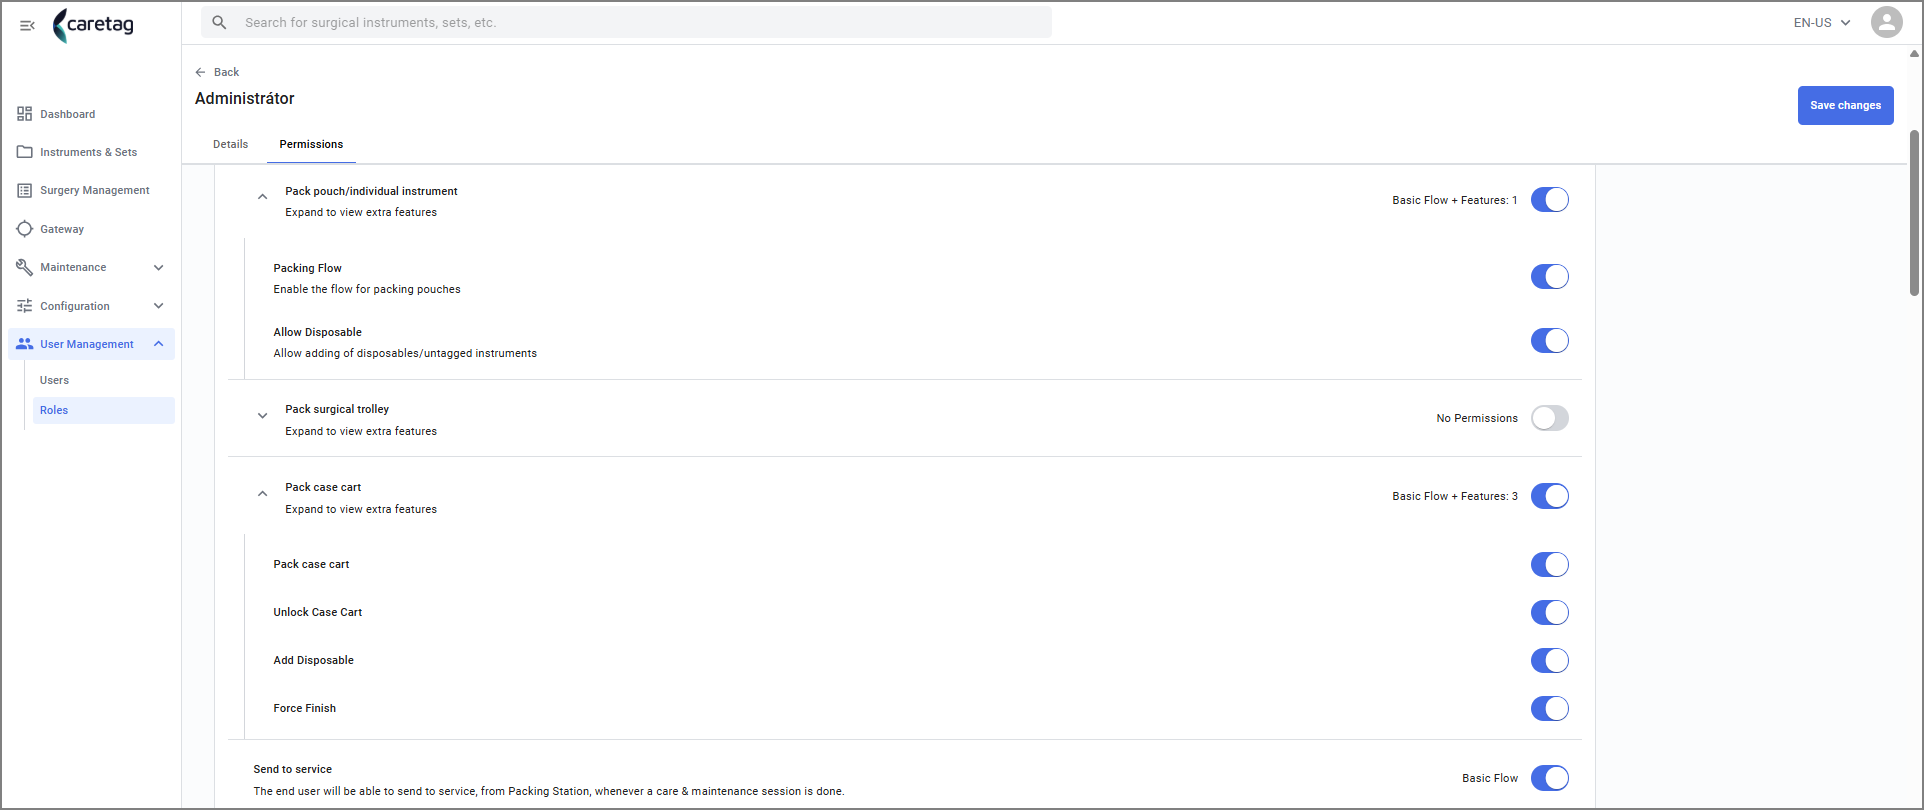Expand the Maintenance menu chevron

(158, 267)
